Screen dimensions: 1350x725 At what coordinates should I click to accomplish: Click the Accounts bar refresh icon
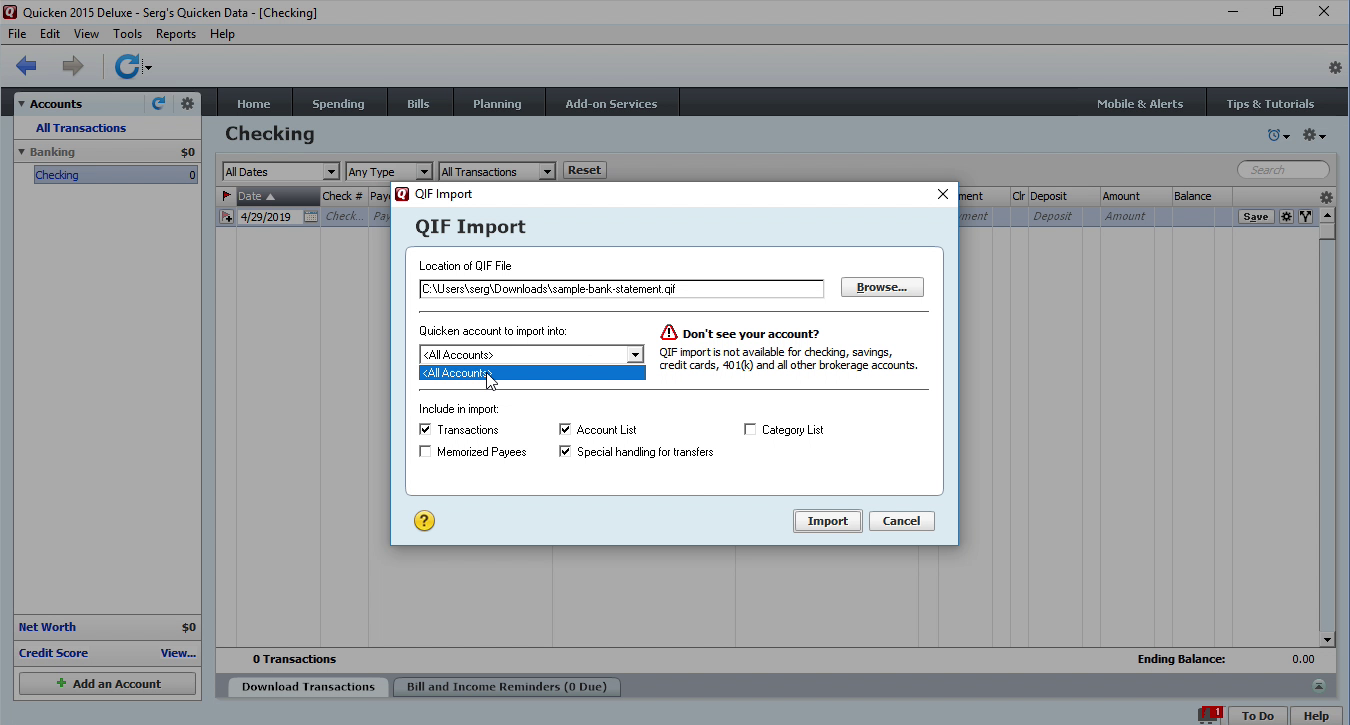tap(158, 103)
